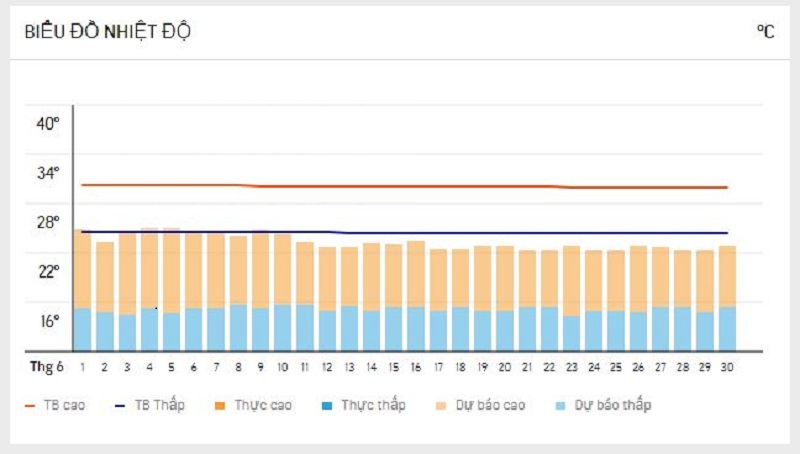The height and width of the screenshot is (454, 800).
Task: Select the forecast low bar for day 13
Action: [x=349, y=329]
